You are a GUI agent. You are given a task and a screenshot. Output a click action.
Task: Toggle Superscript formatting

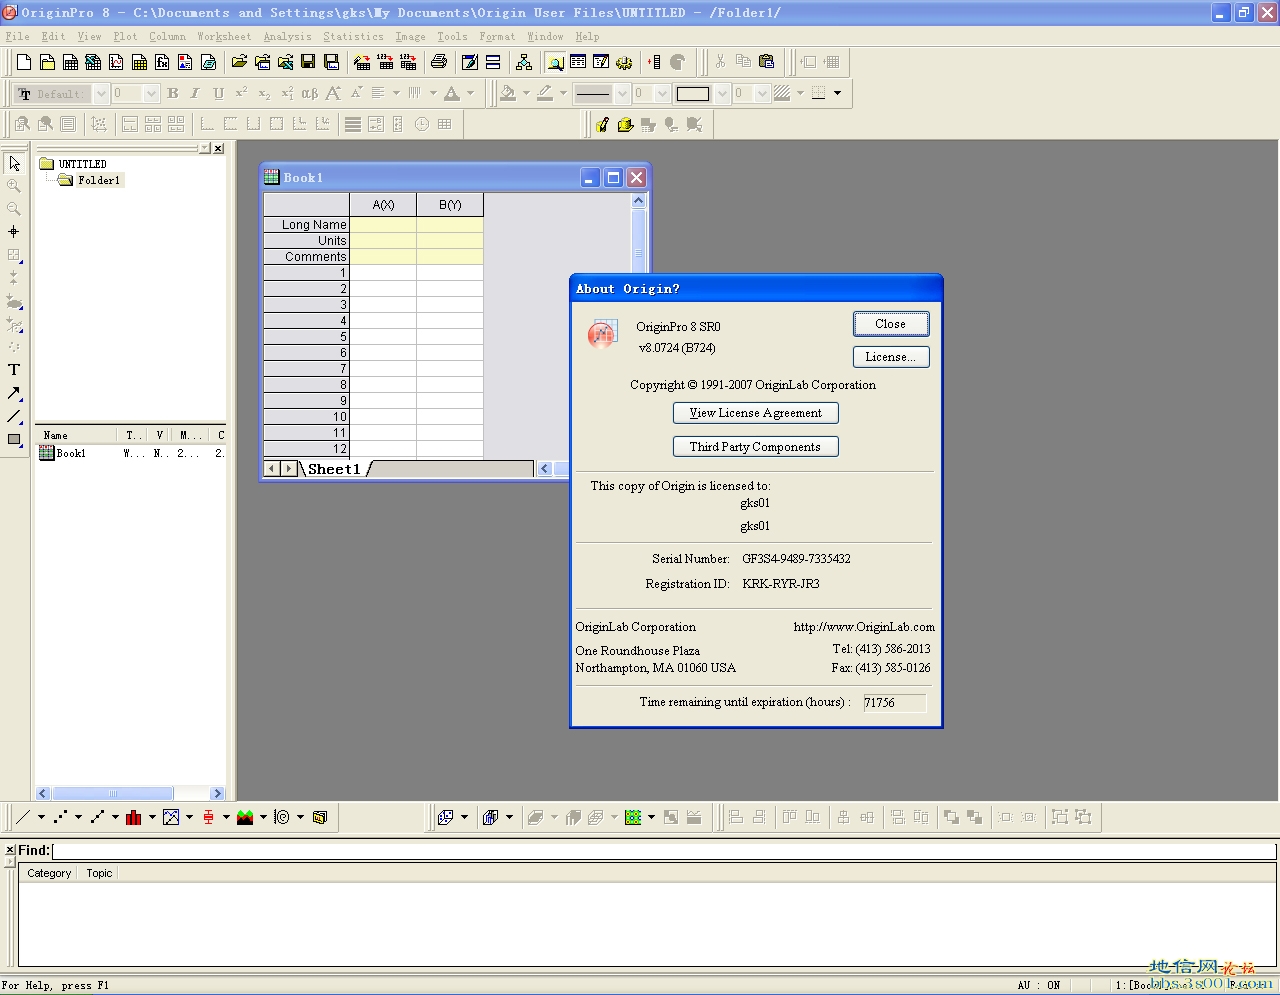click(241, 94)
